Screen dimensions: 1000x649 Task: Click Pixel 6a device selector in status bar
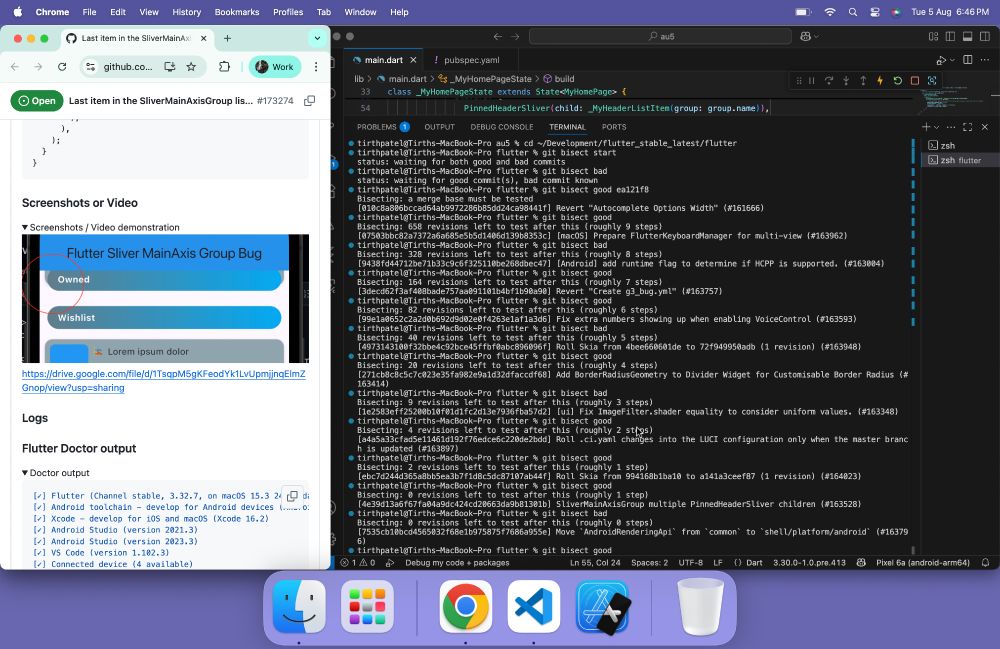[x=923, y=563]
